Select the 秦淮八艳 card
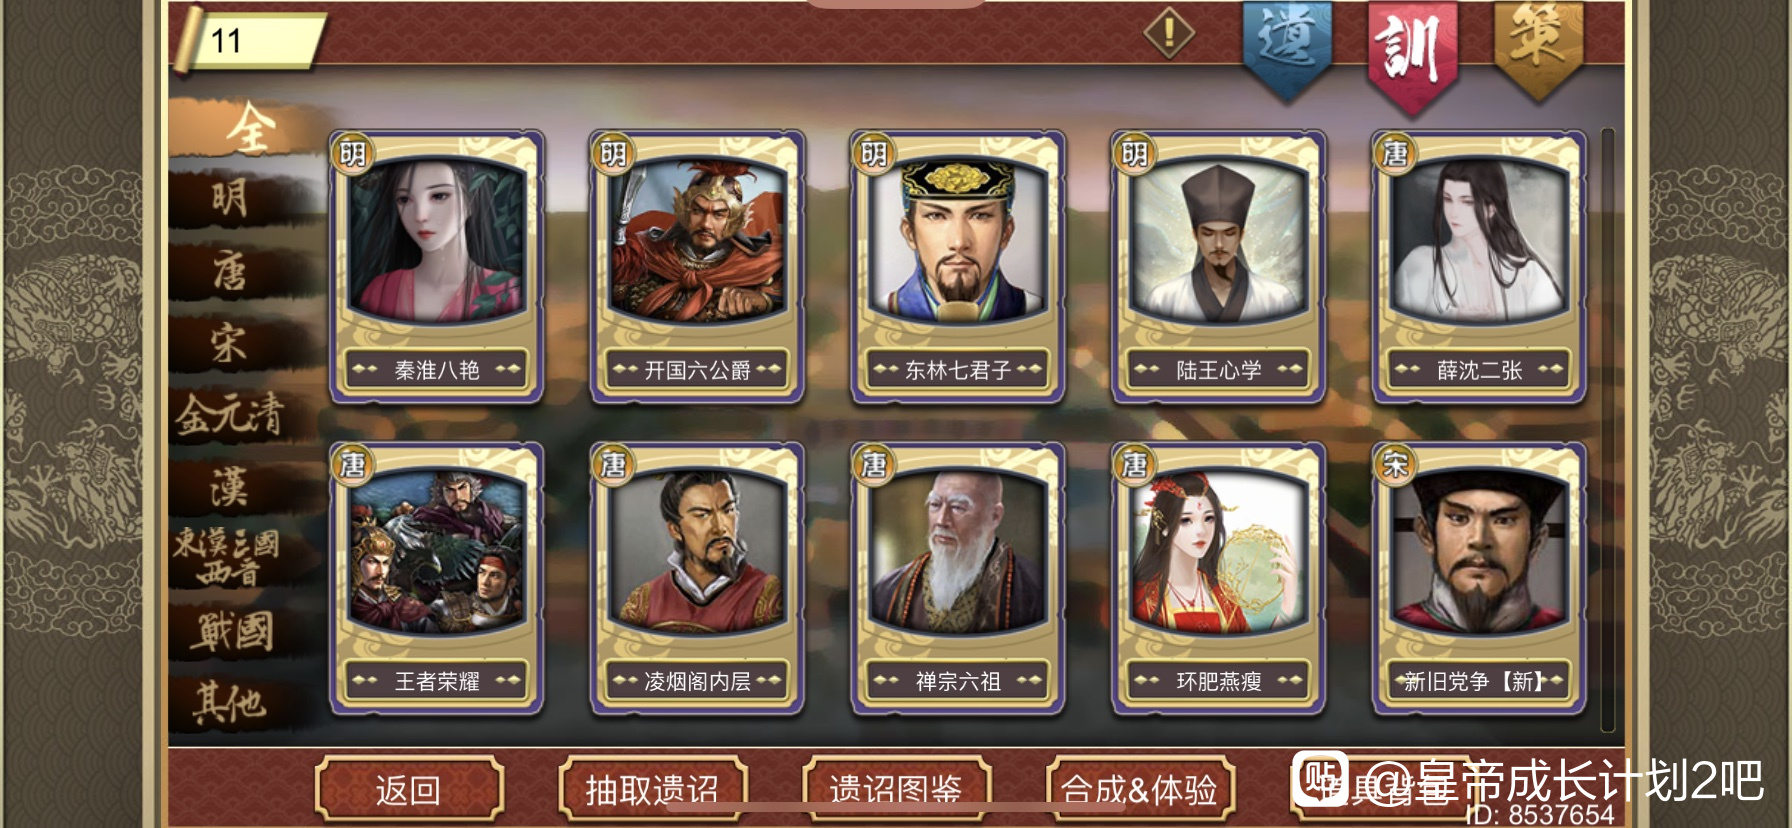This screenshot has width=1792, height=828. (437, 267)
